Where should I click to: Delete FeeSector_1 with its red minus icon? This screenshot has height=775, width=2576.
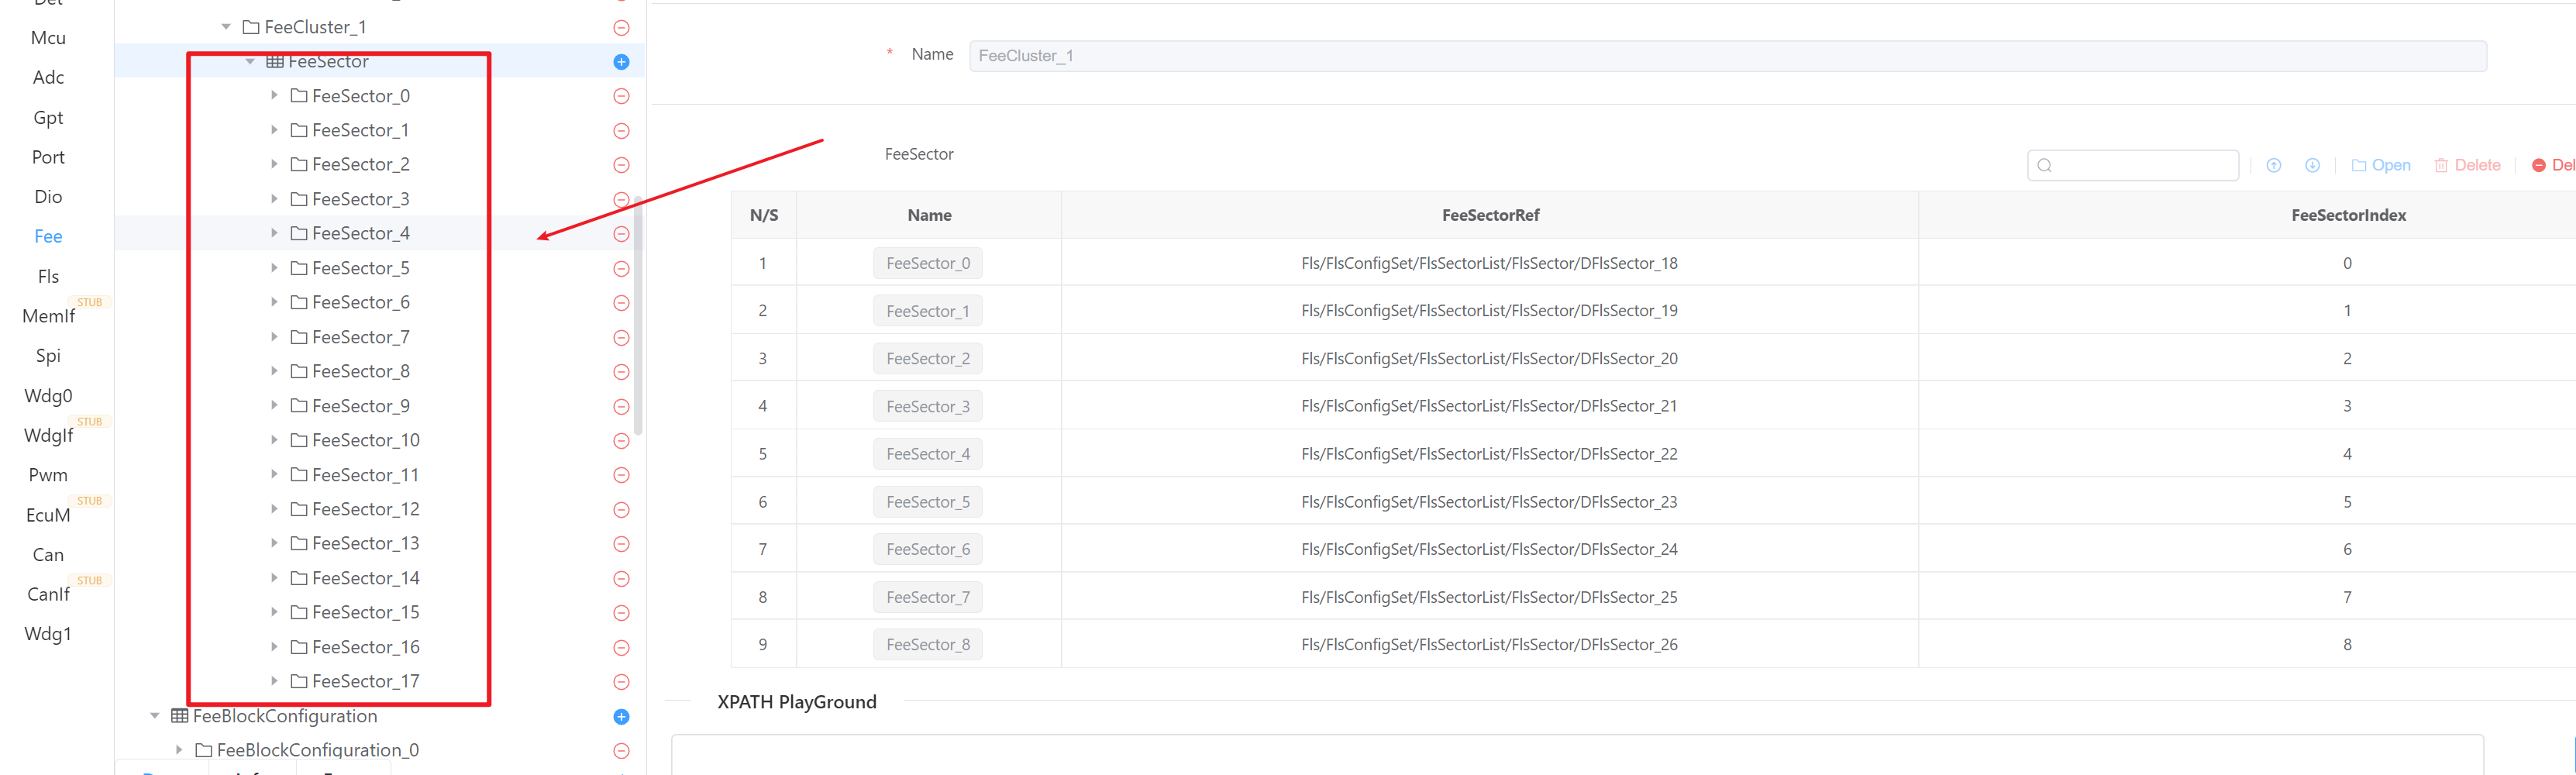[x=621, y=131]
